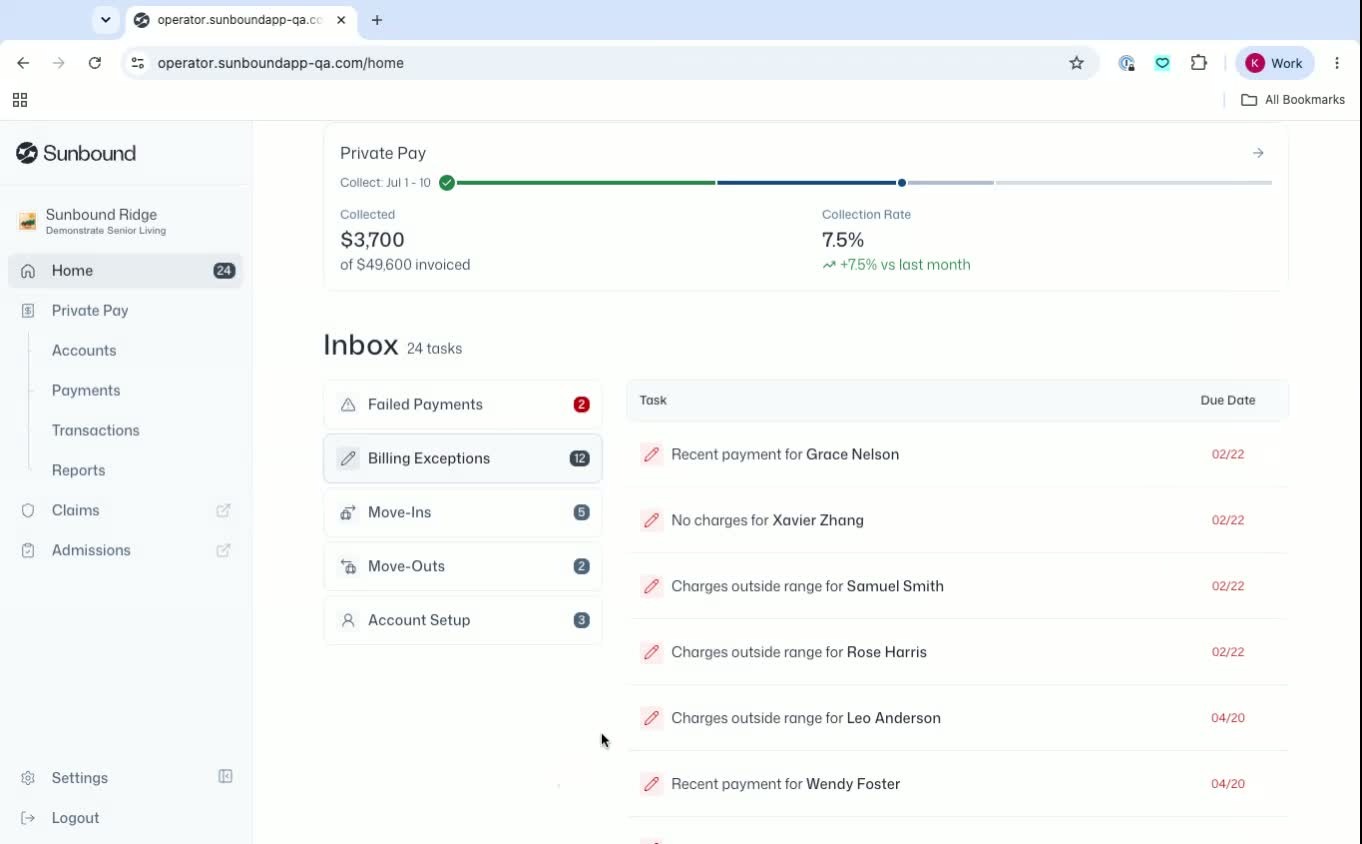1362x844 pixels.
Task: Collapse sidebar using panel icon beside Settings
Action: pos(225,777)
